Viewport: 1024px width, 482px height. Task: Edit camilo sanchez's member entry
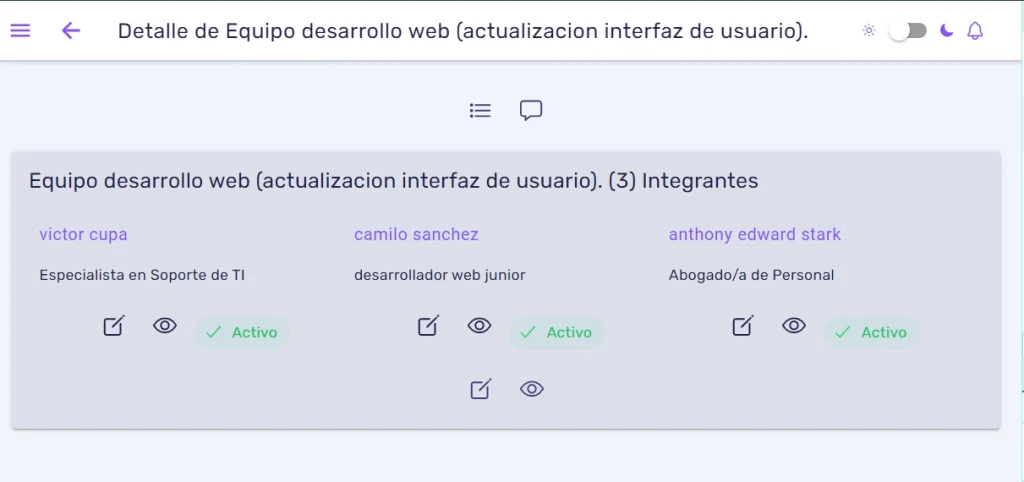(428, 325)
